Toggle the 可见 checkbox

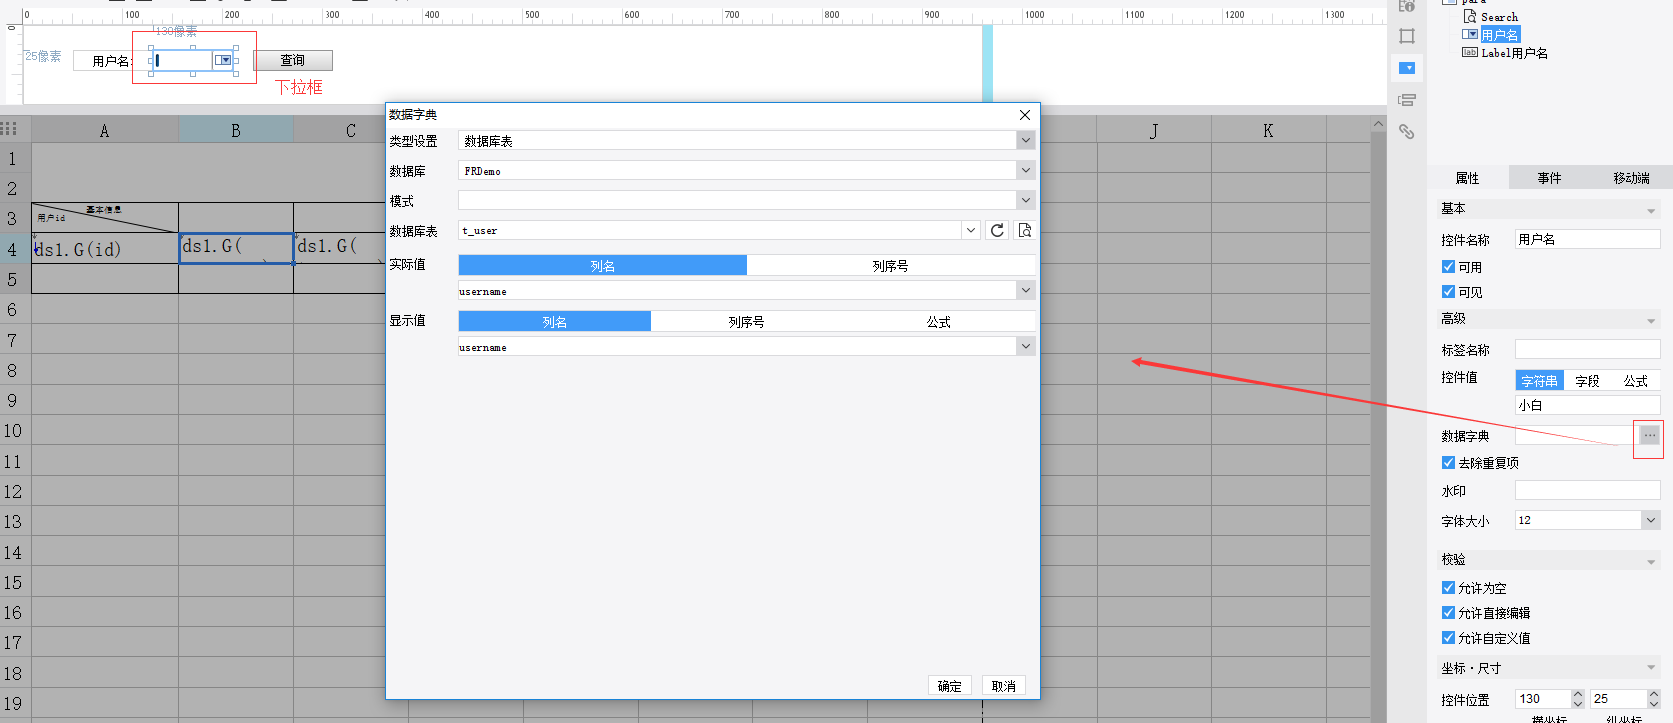tap(1448, 292)
